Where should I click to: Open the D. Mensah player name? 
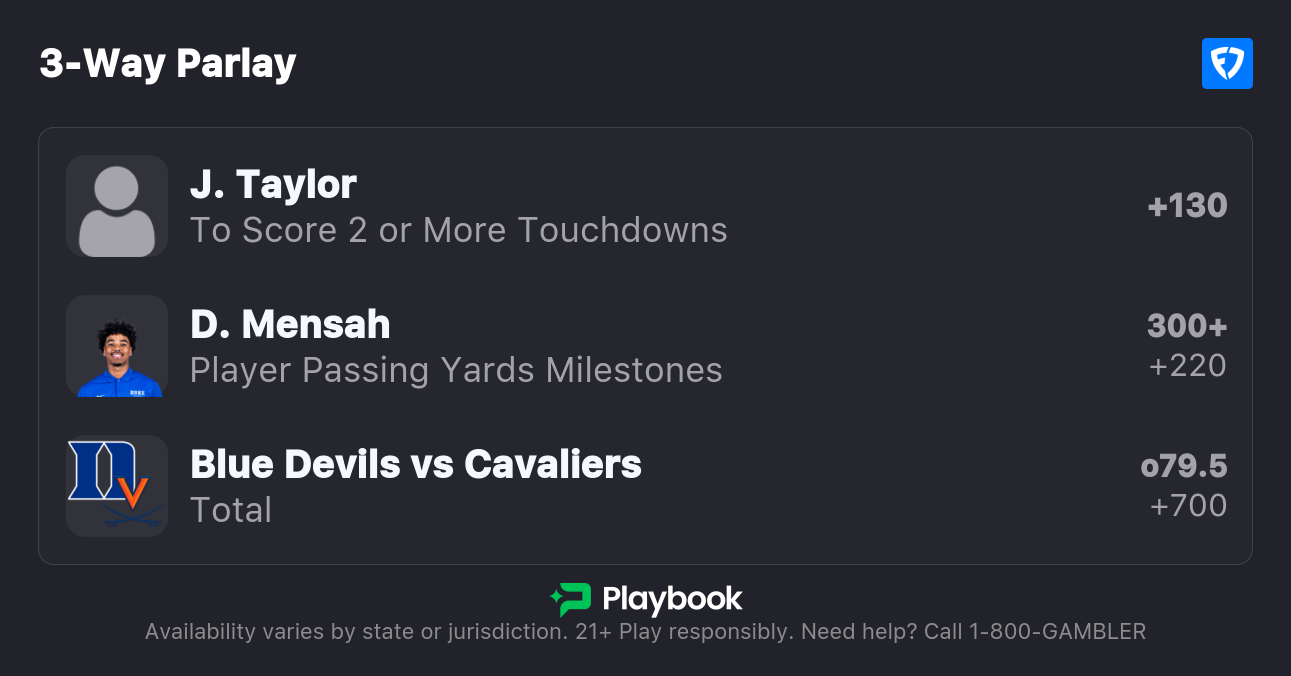tap(290, 325)
